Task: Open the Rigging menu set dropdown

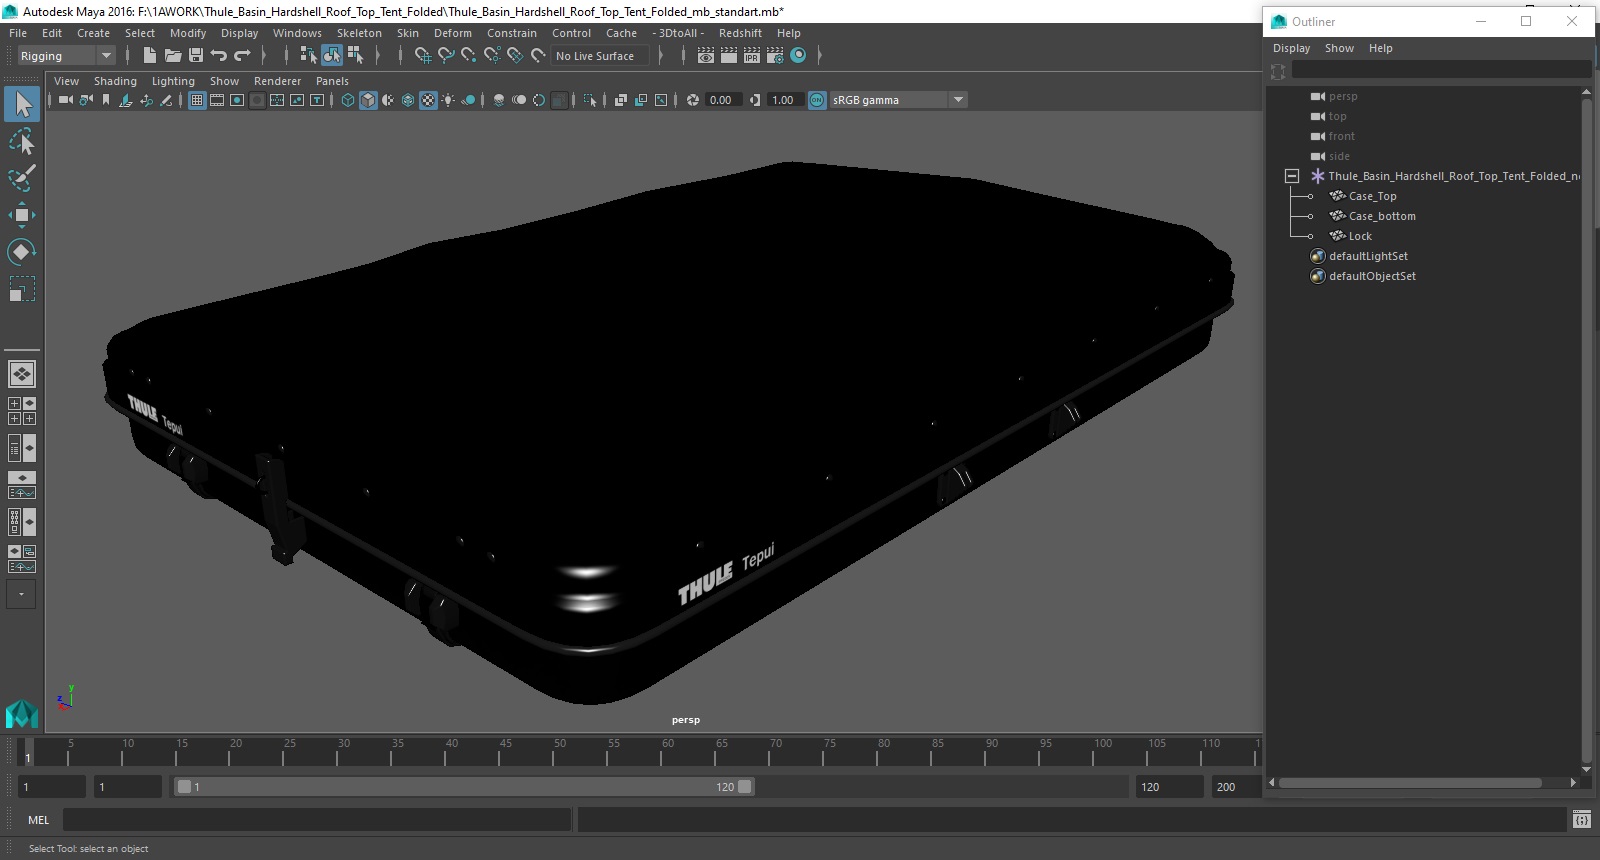Action: pos(66,56)
